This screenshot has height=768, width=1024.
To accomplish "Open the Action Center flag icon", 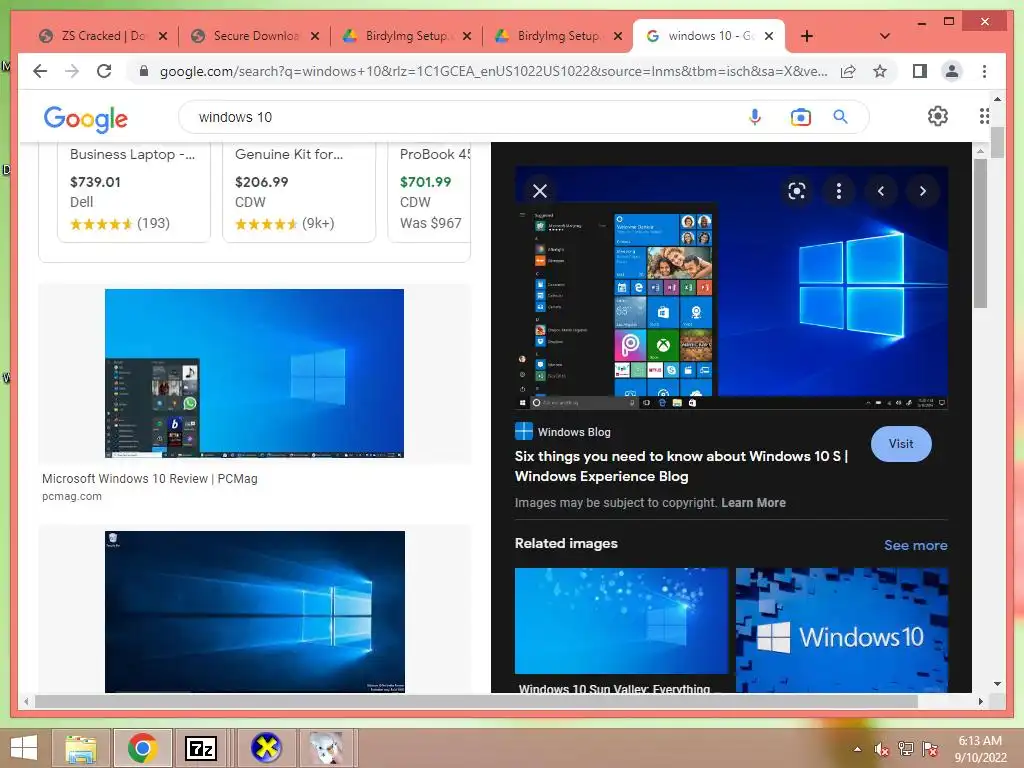I will click(x=930, y=749).
